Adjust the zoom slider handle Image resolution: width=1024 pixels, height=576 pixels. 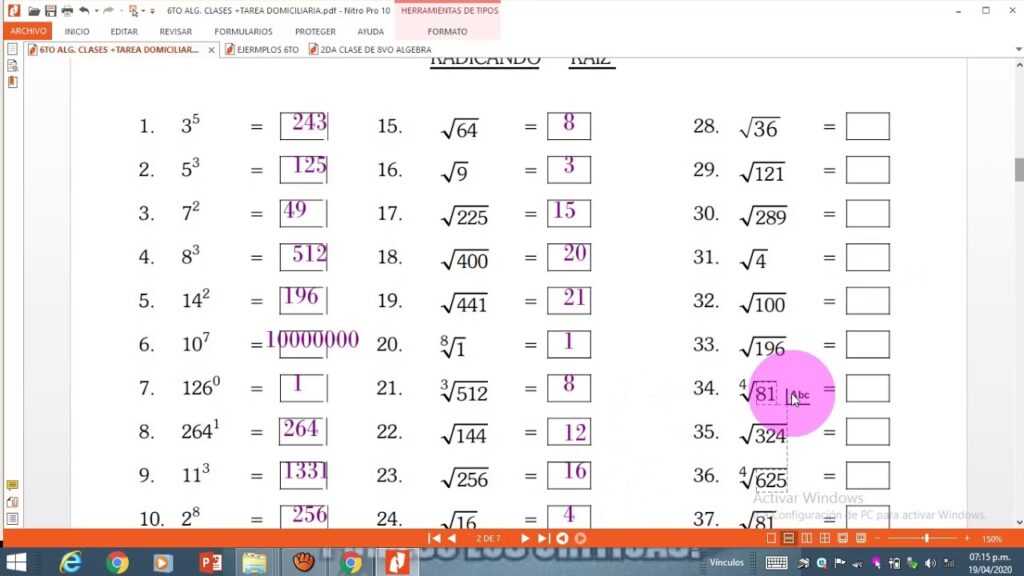pos(926,538)
